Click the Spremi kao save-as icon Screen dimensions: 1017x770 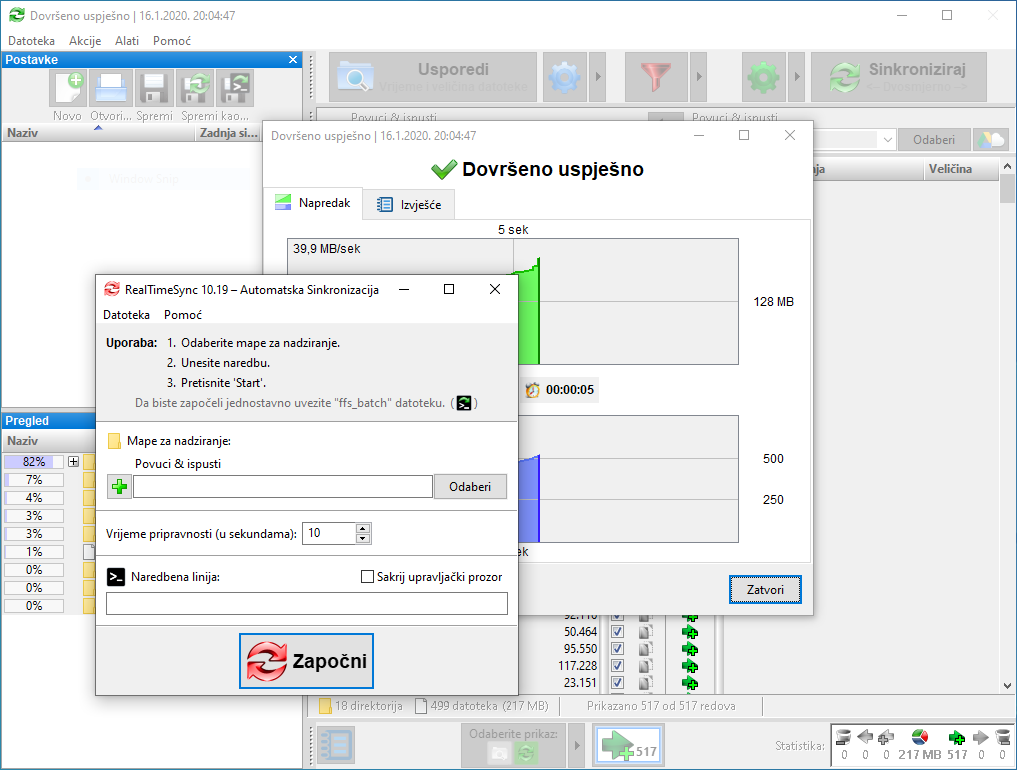(x=196, y=88)
